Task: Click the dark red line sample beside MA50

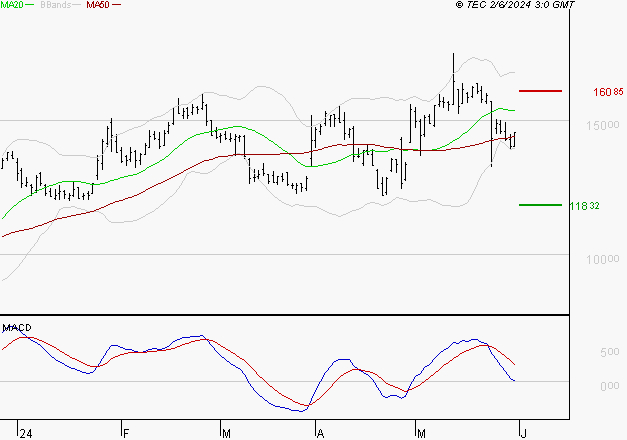Action: (116, 5)
